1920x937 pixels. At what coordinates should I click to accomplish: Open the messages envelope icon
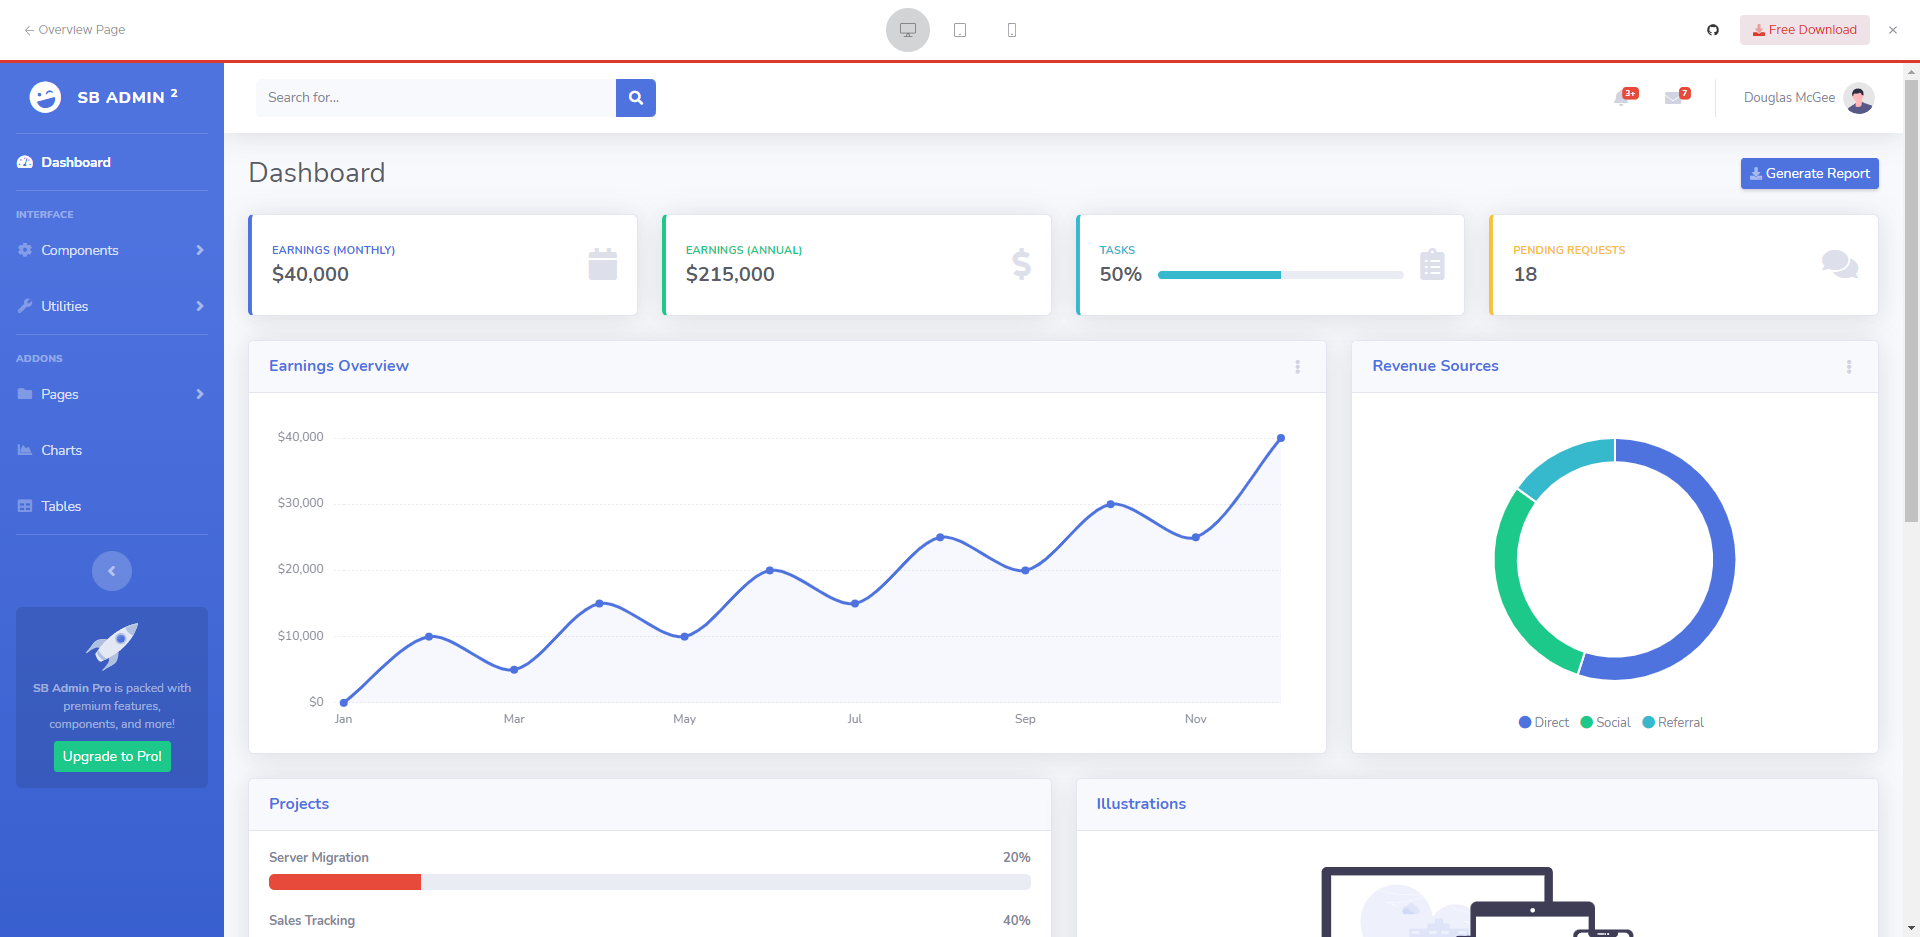coord(1673,98)
